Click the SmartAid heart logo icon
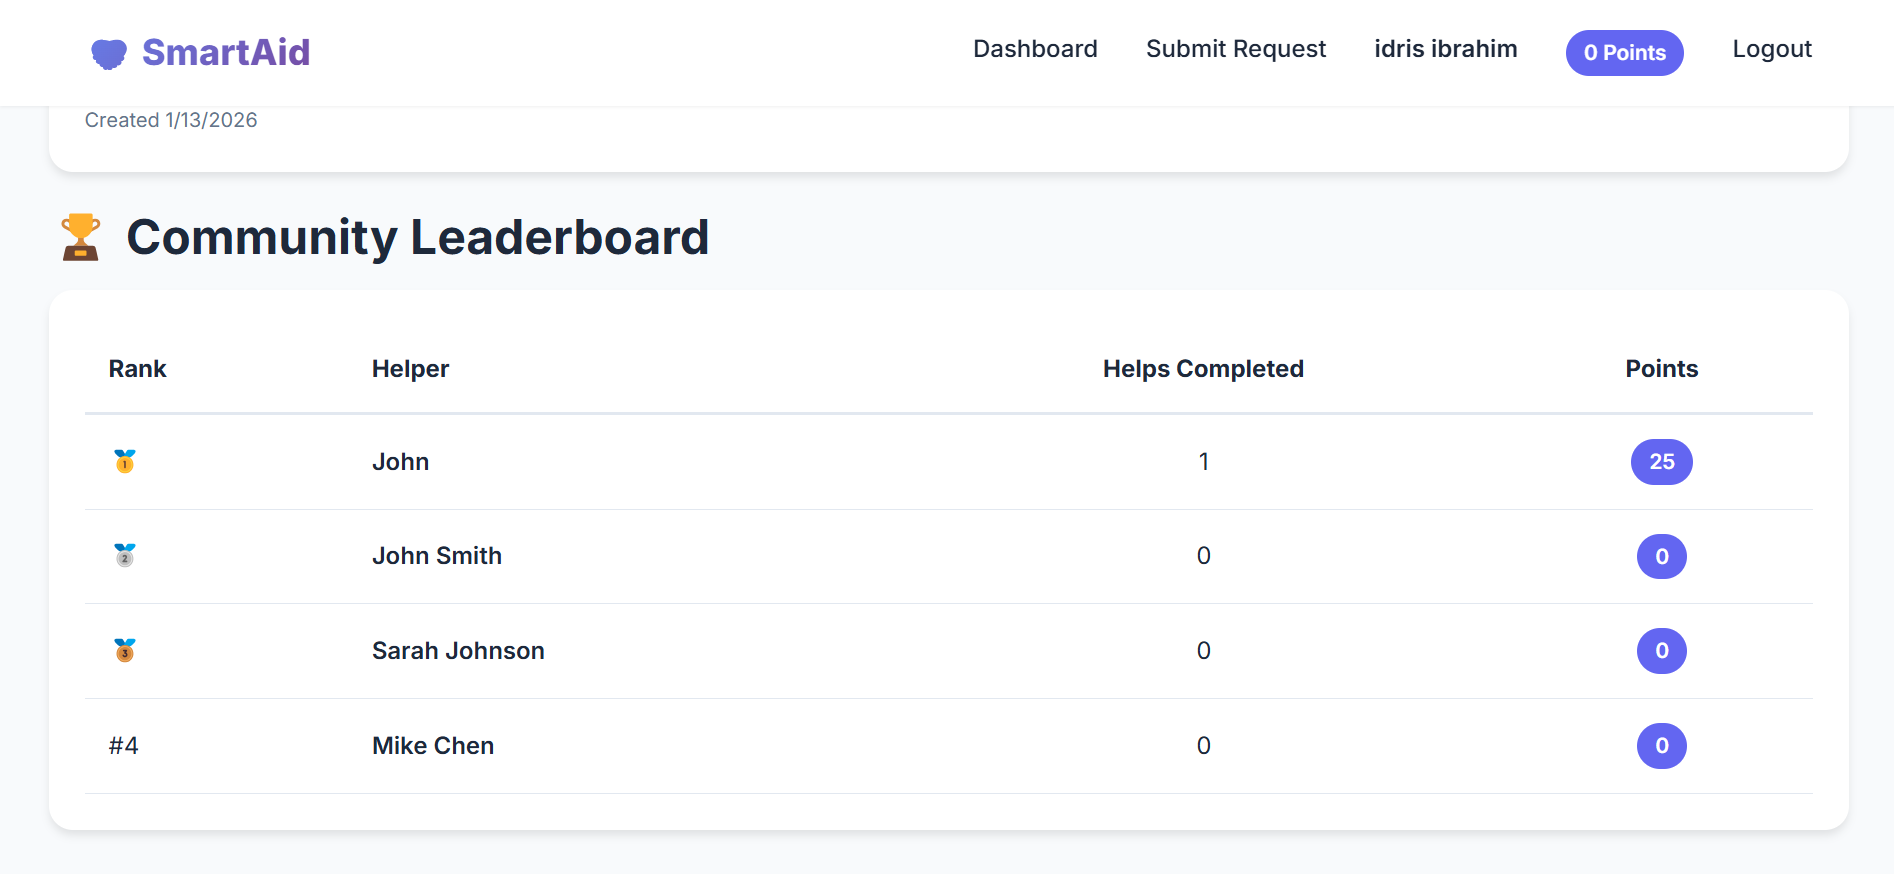 click(109, 53)
